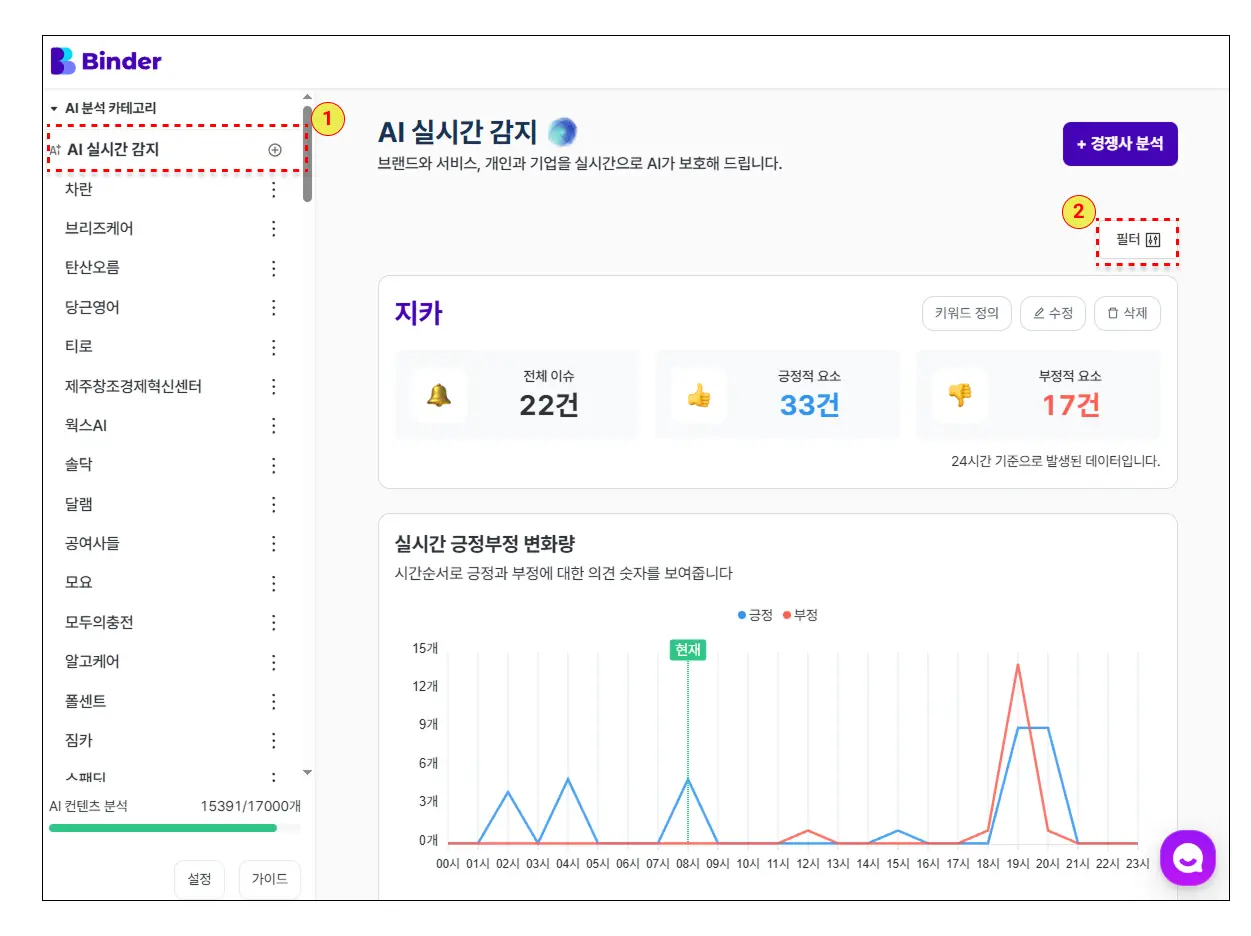Click plus icon beside AI 실시간 감지
This screenshot has width=1251, height=936.
tap(275, 150)
